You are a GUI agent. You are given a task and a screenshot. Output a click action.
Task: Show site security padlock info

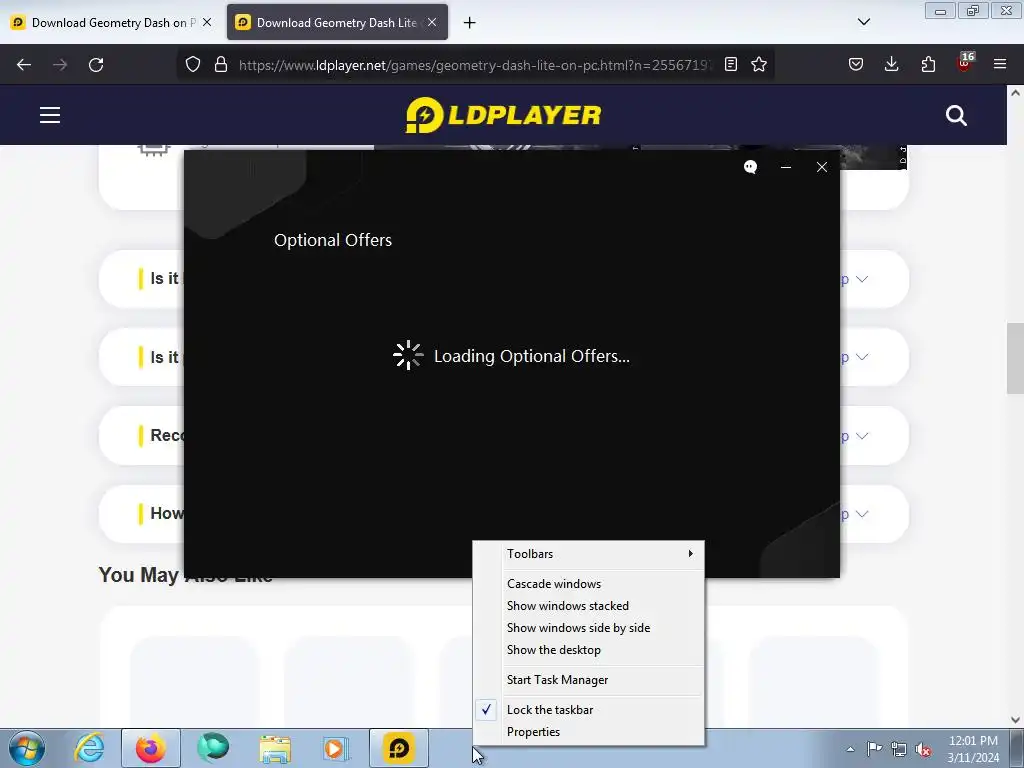(x=221, y=65)
